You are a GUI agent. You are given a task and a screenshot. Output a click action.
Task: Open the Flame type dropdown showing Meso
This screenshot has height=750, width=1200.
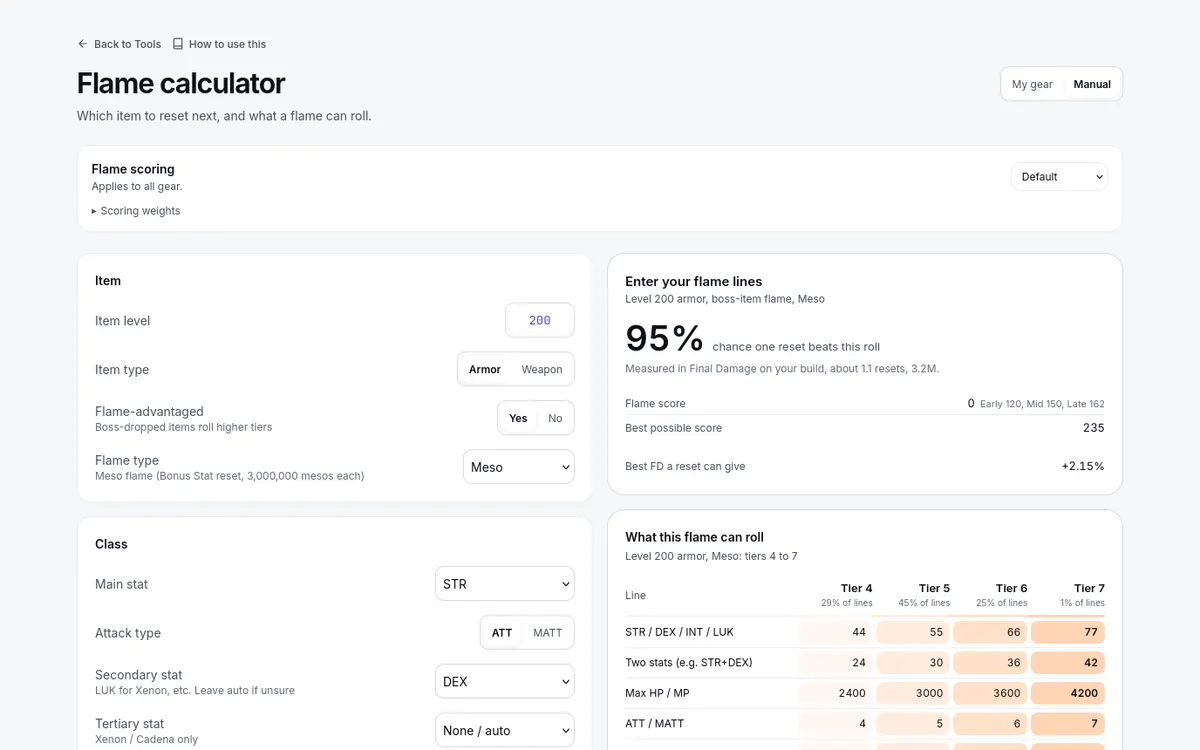519,467
